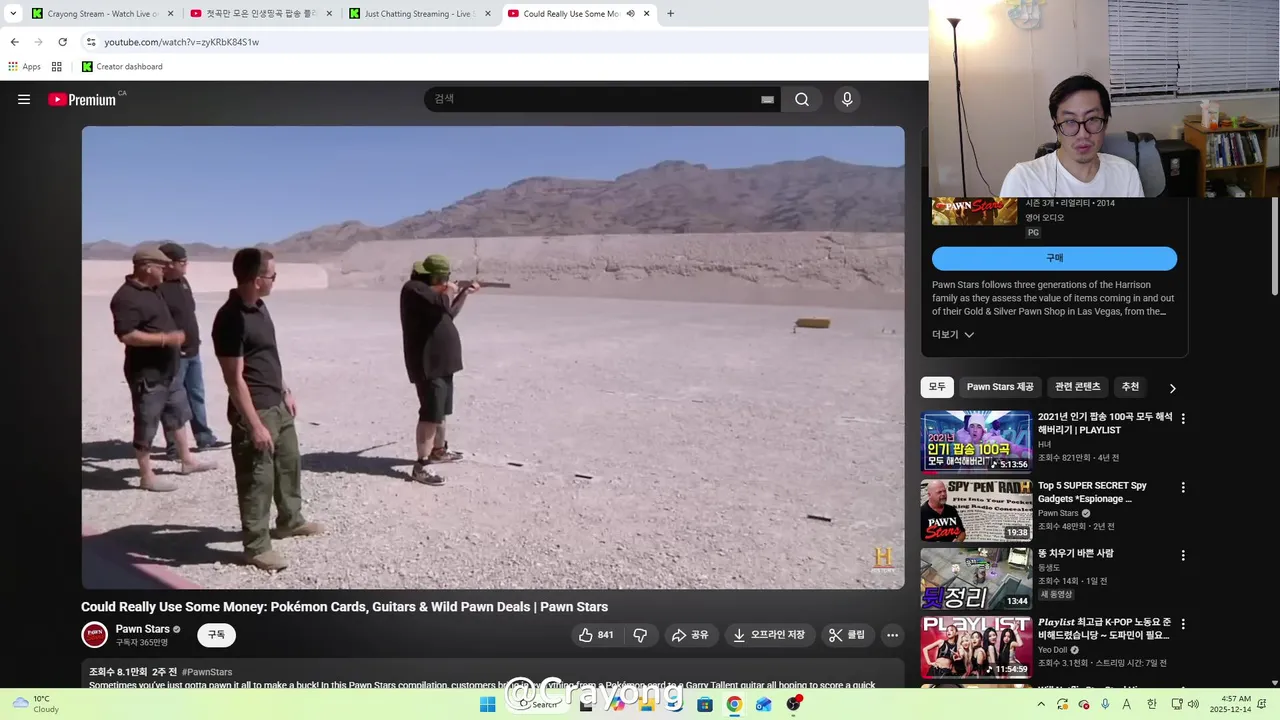
Task: Open options menu for 똥 치우기 바쁜 사람 video
Action: click(x=1183, y=555)
